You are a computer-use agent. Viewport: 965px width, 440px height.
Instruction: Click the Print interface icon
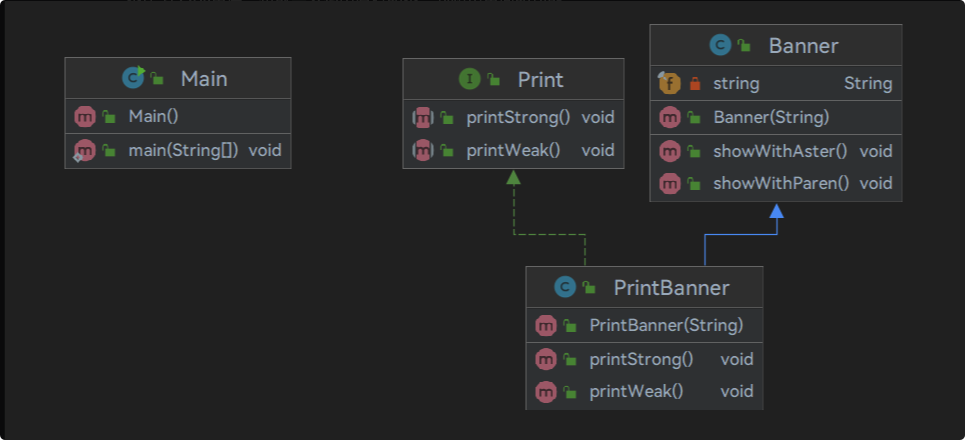470,79
